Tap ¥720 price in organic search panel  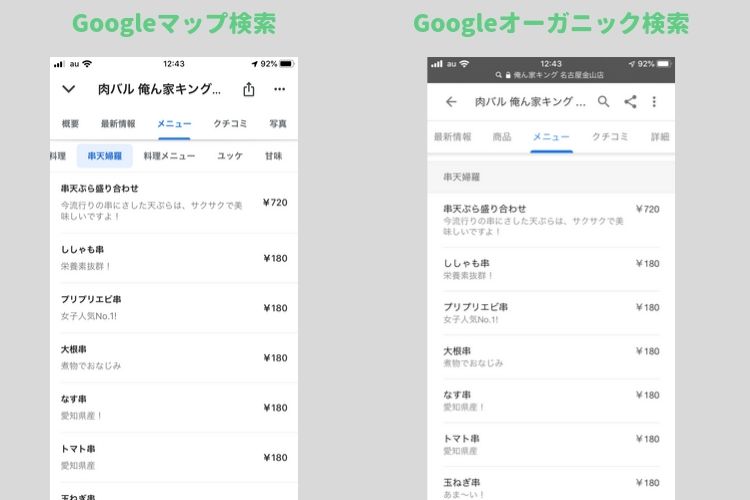click(x=648, y=209)
